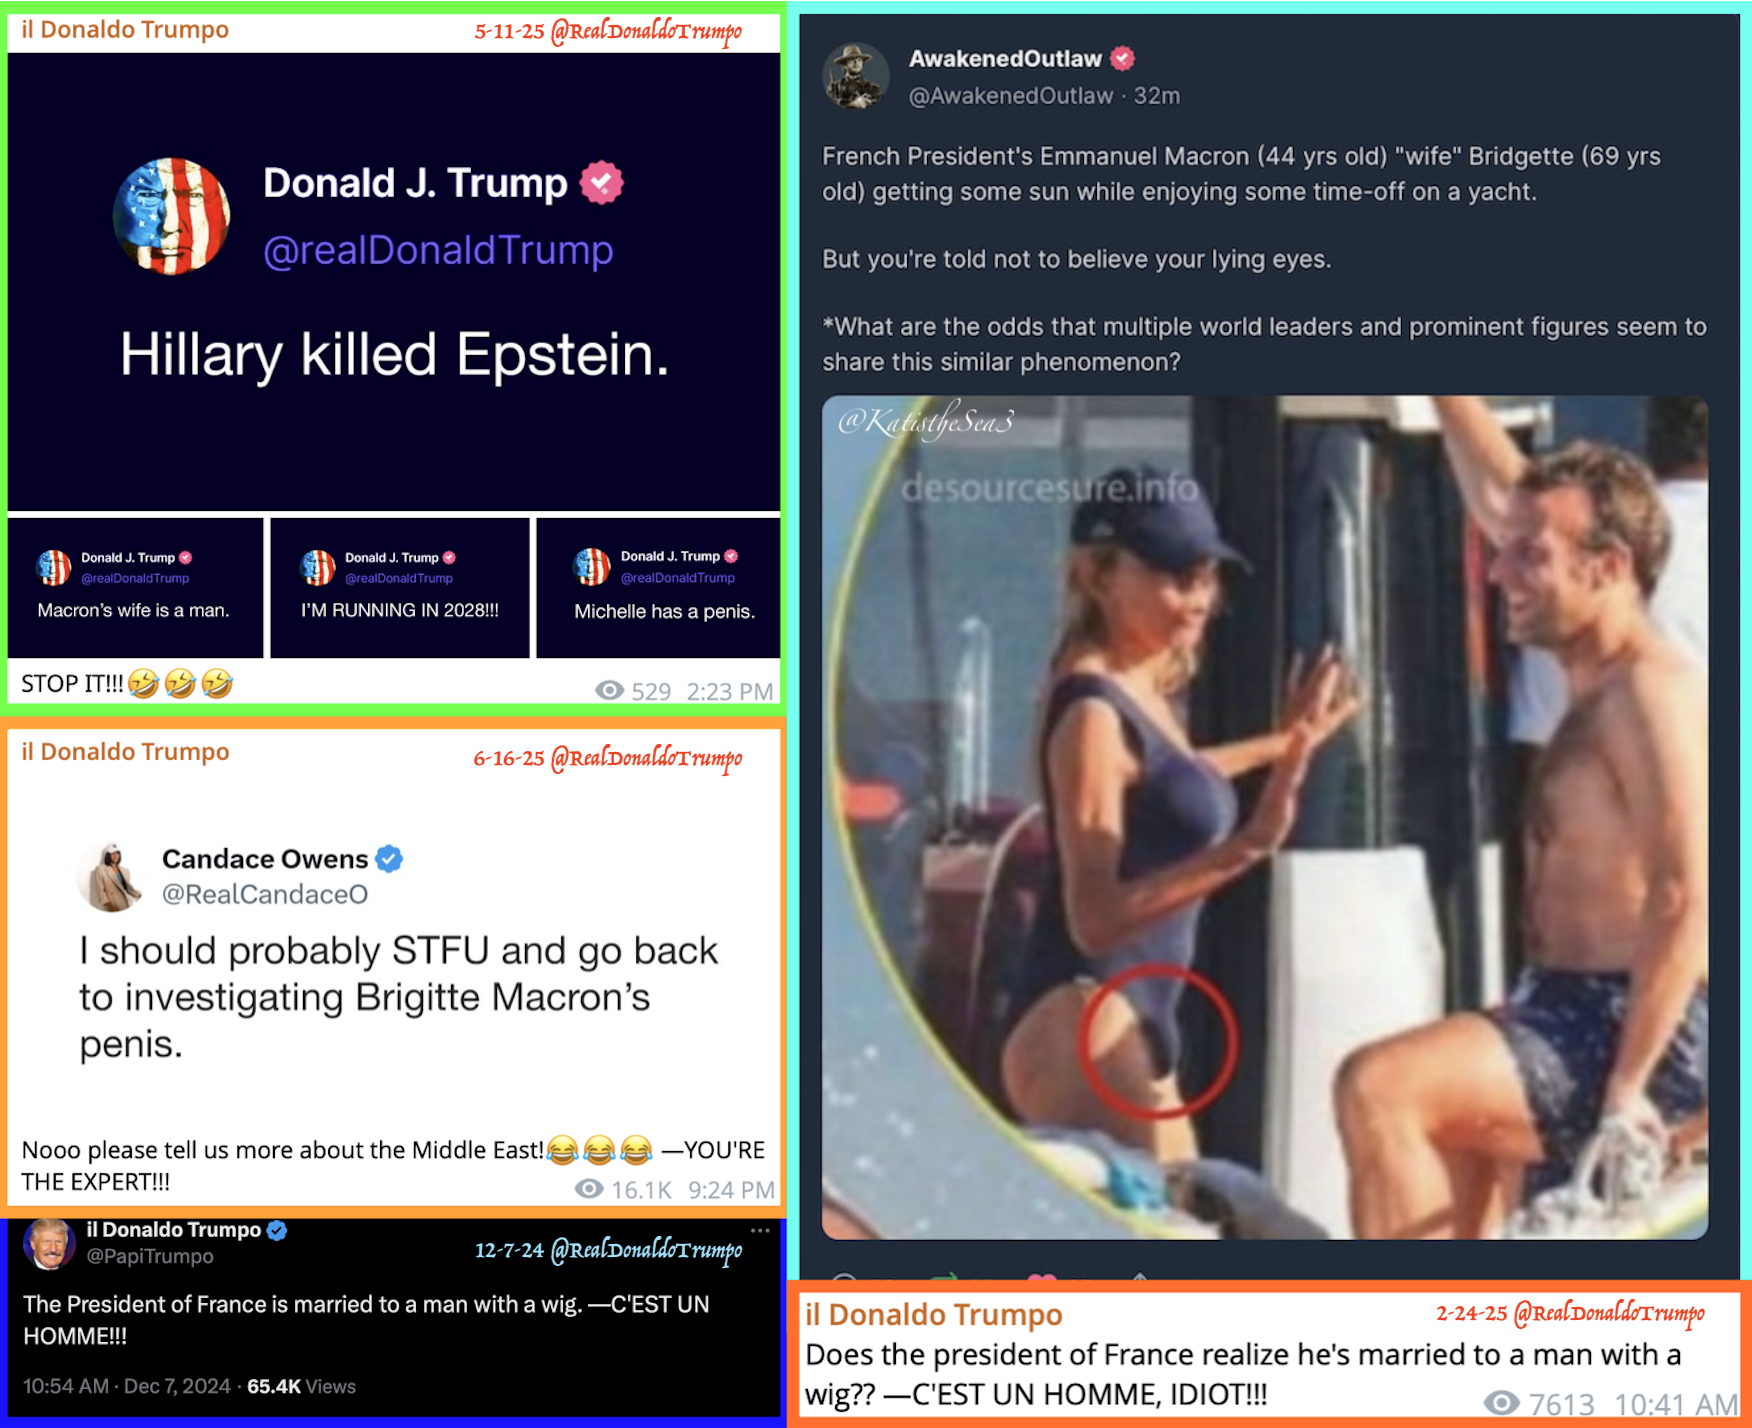Image resolution: width=1752 pixels, height=1428 pixels.
Task: Click the pink verified badge beside large Donald J. Trump name
Action: pyautogui.click(x=601, y=183)
